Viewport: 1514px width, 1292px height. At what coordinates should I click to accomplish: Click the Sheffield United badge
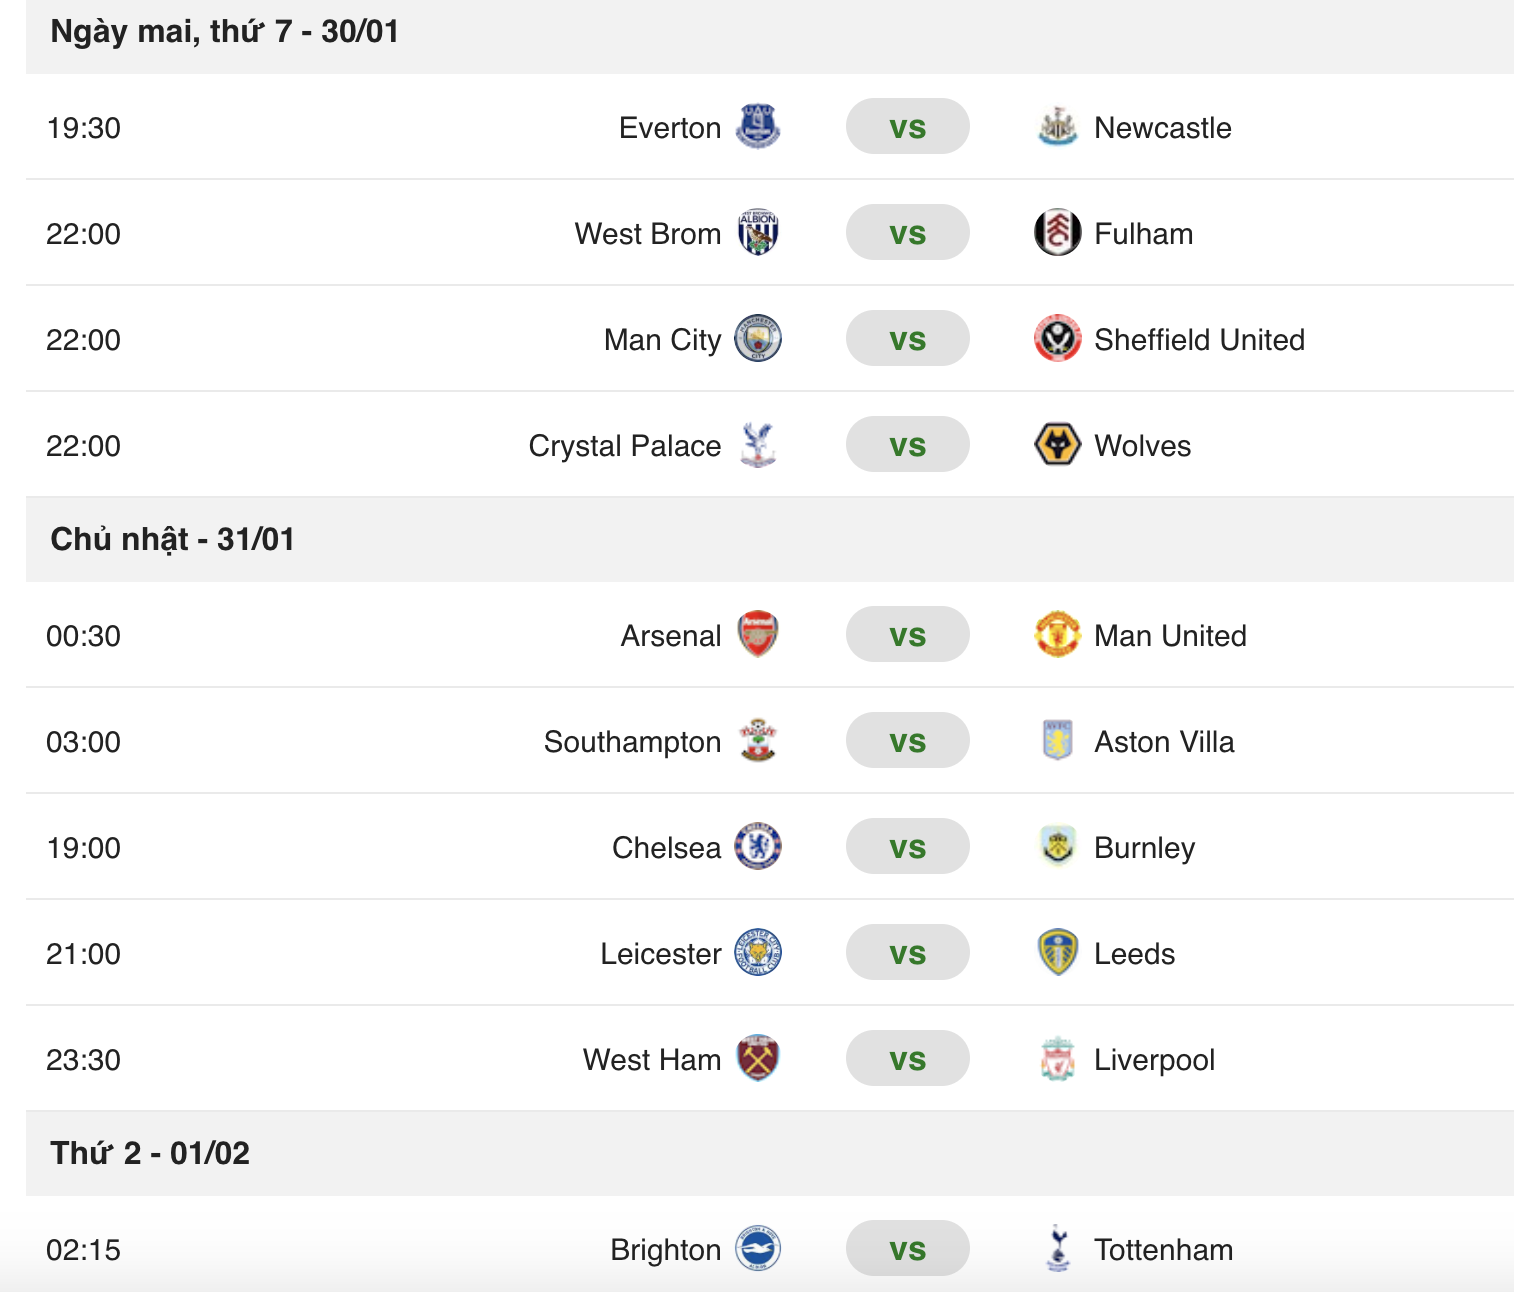tap(1058, 339)
